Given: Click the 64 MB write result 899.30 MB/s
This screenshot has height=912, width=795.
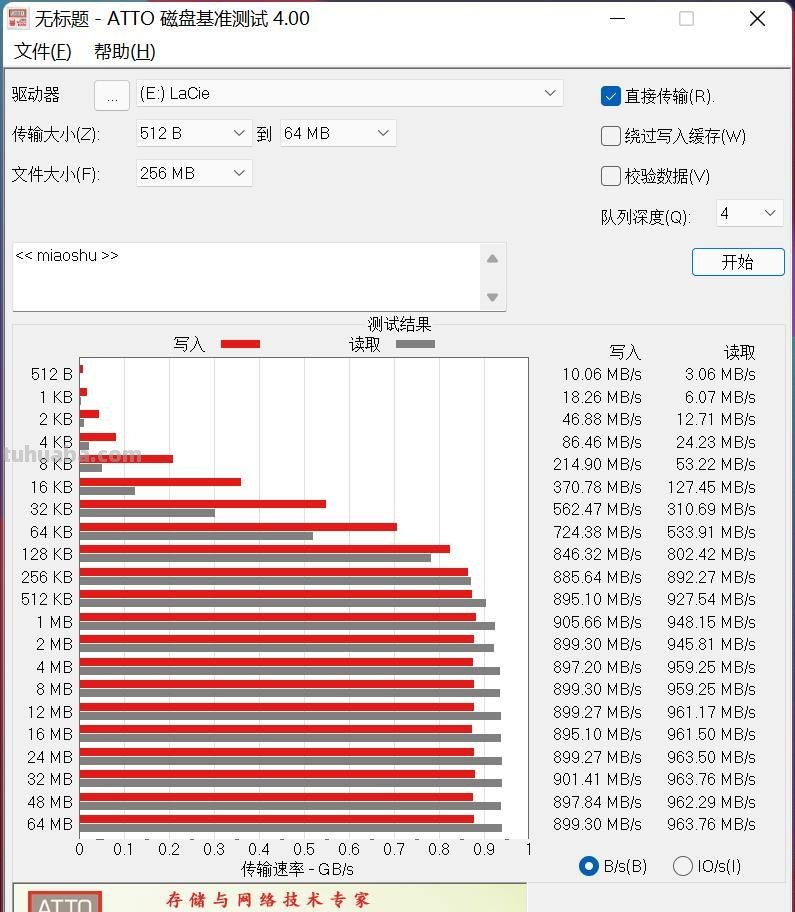Looking at the screenshot, I should 597,824.
